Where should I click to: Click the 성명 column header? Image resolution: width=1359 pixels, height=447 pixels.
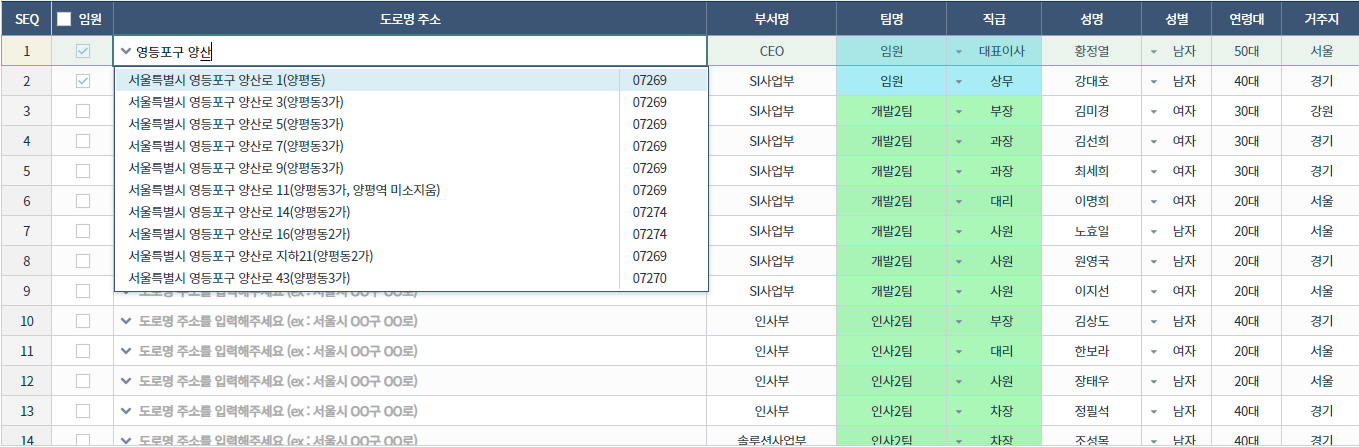coord(1091,19)
